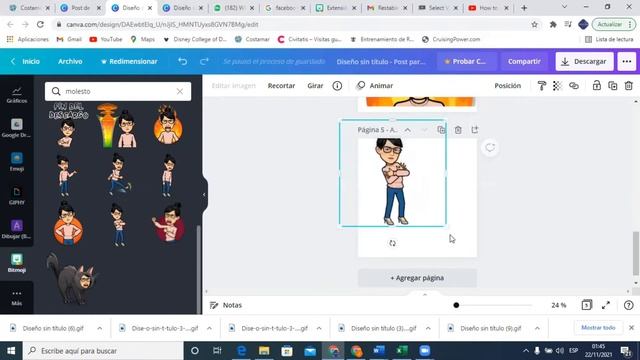Screen dimensions: 640x360
Task: Click the Windows Start button
Action: [11, 351]
